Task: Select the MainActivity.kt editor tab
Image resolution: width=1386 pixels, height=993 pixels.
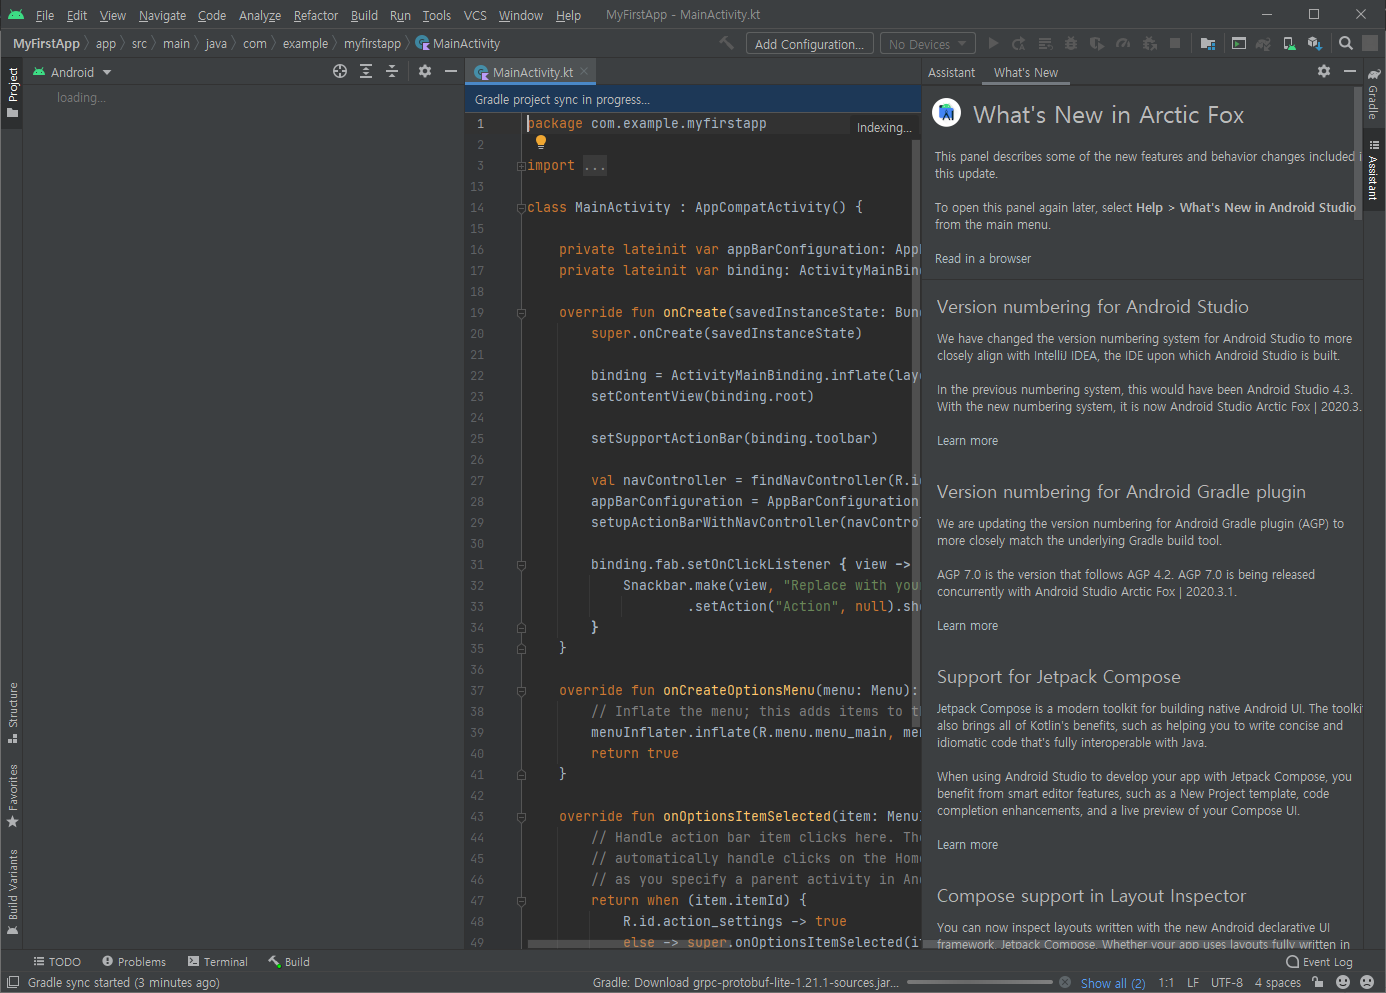Action: 532,72
